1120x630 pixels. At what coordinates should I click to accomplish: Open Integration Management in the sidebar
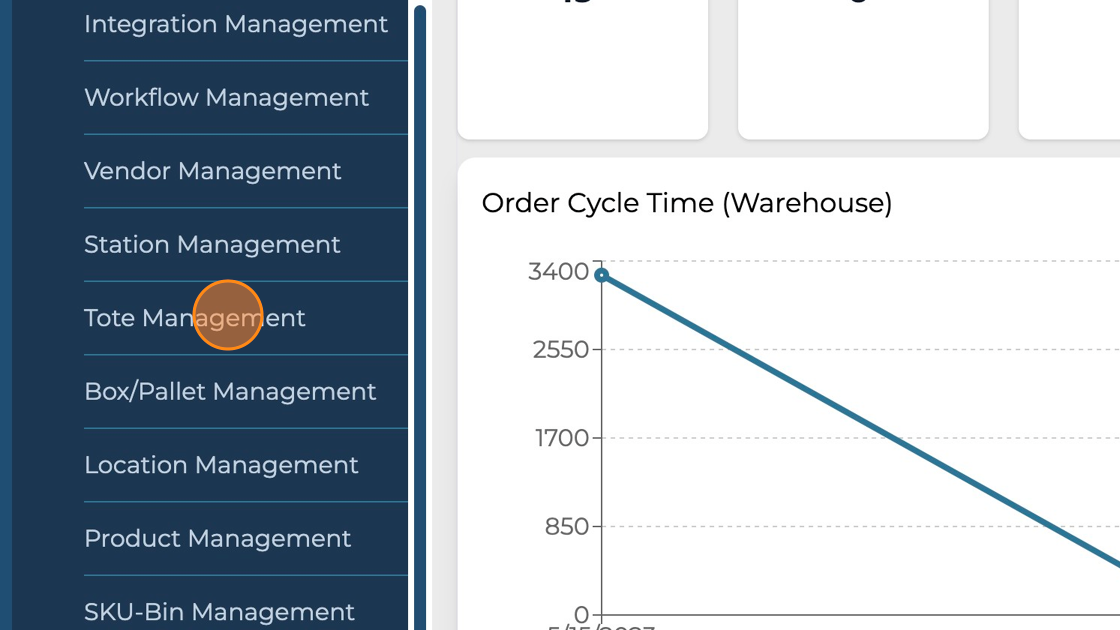coord(236,24)
